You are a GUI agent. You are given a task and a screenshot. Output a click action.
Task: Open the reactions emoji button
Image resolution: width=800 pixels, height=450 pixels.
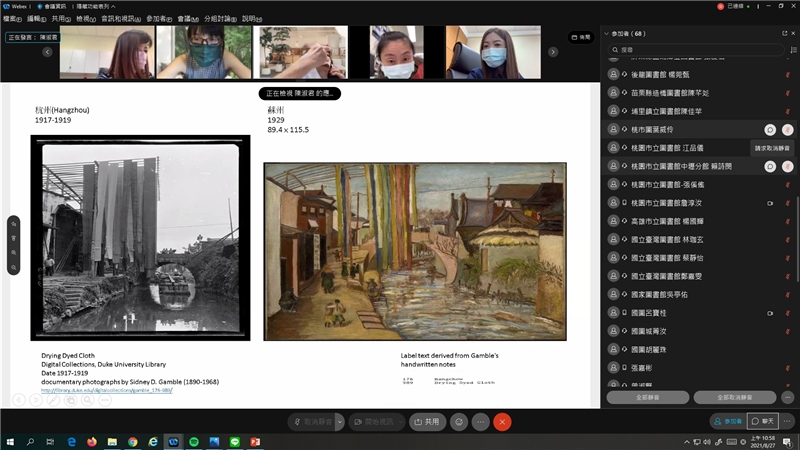click(459, 422)
